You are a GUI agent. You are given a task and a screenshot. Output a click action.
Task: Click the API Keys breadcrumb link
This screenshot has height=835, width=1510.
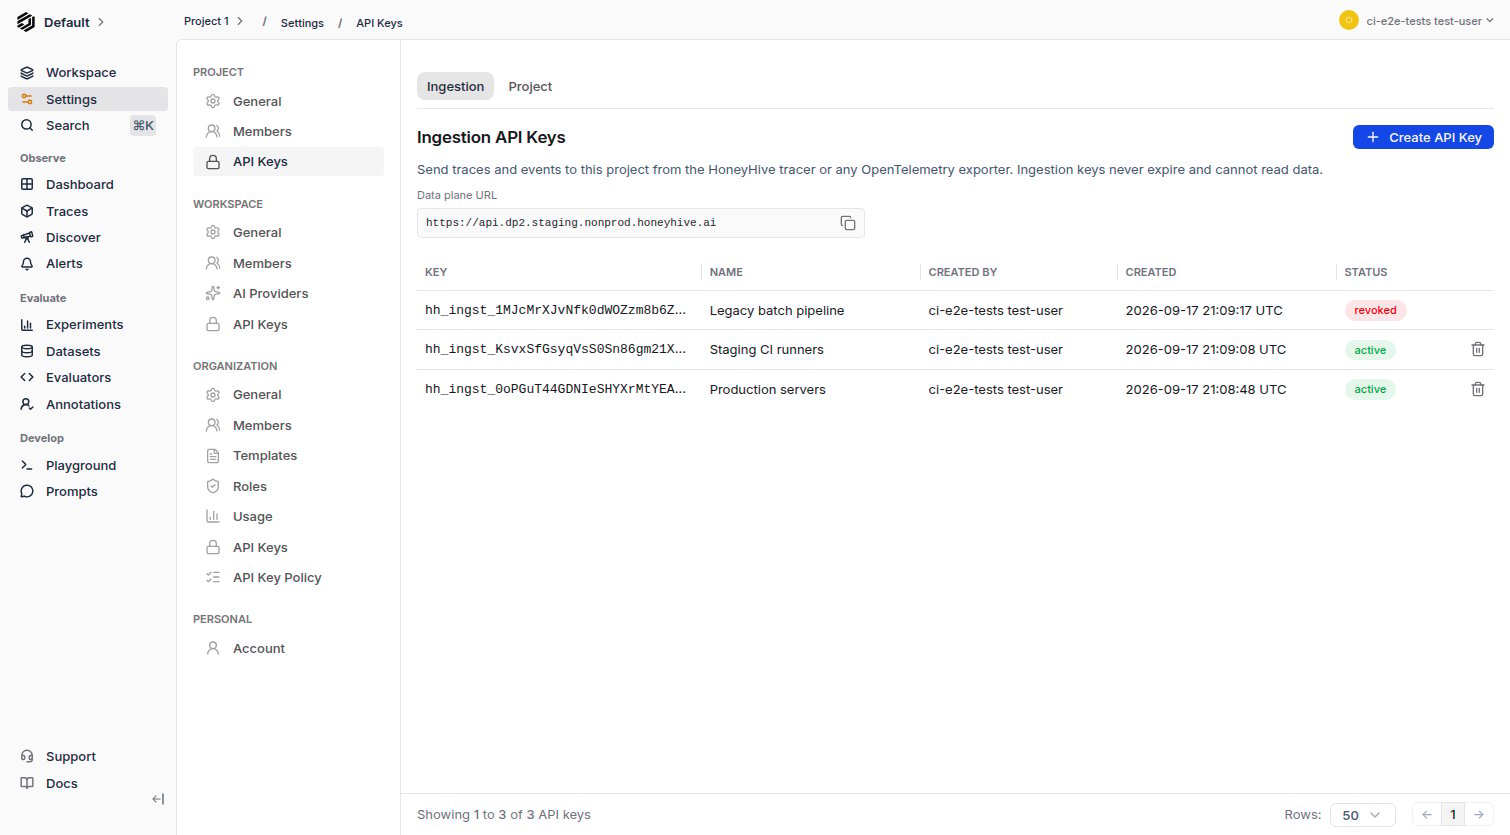379,22
